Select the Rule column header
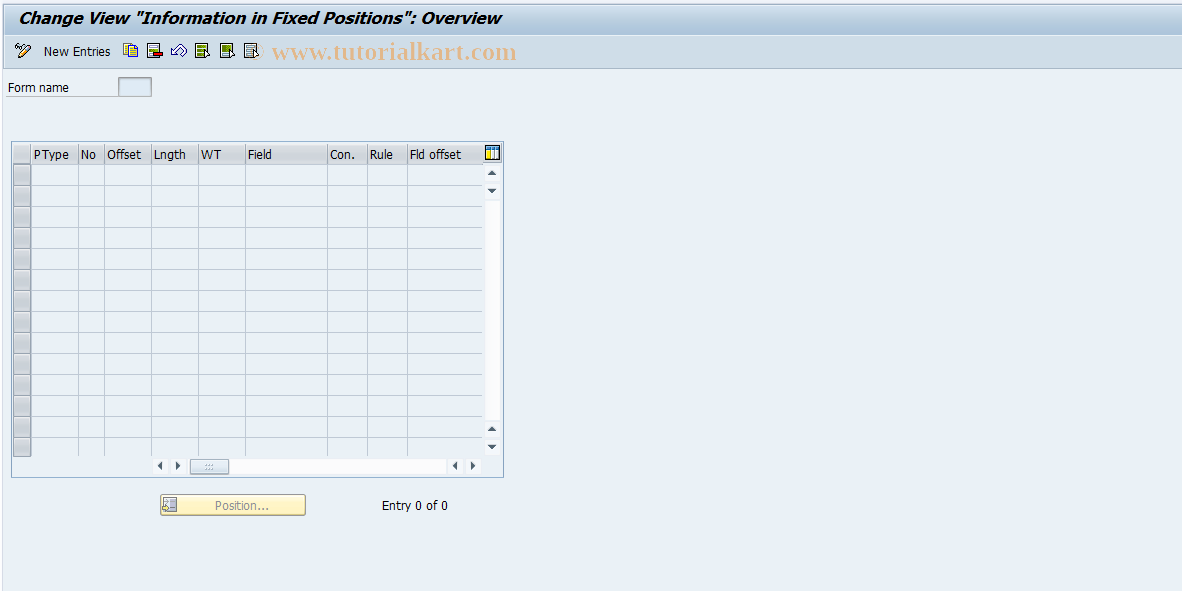 (x=387, y=155)
